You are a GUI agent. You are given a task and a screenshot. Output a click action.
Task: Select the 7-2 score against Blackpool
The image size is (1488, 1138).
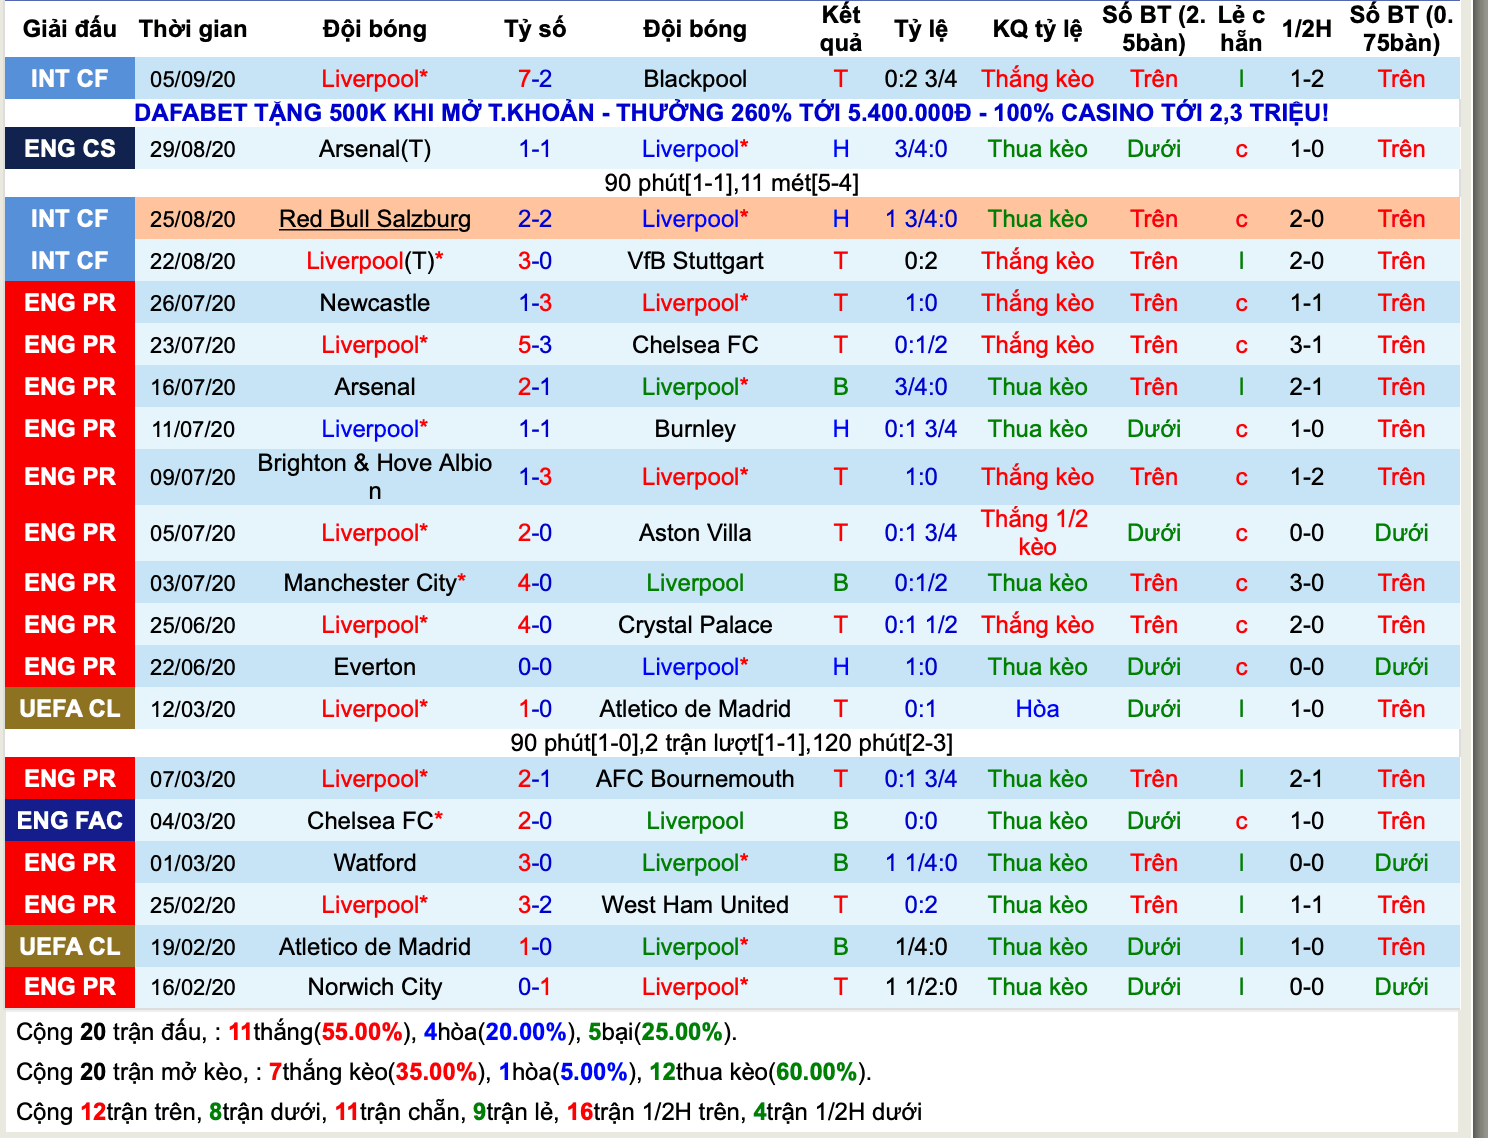click(x=535, y=79)
